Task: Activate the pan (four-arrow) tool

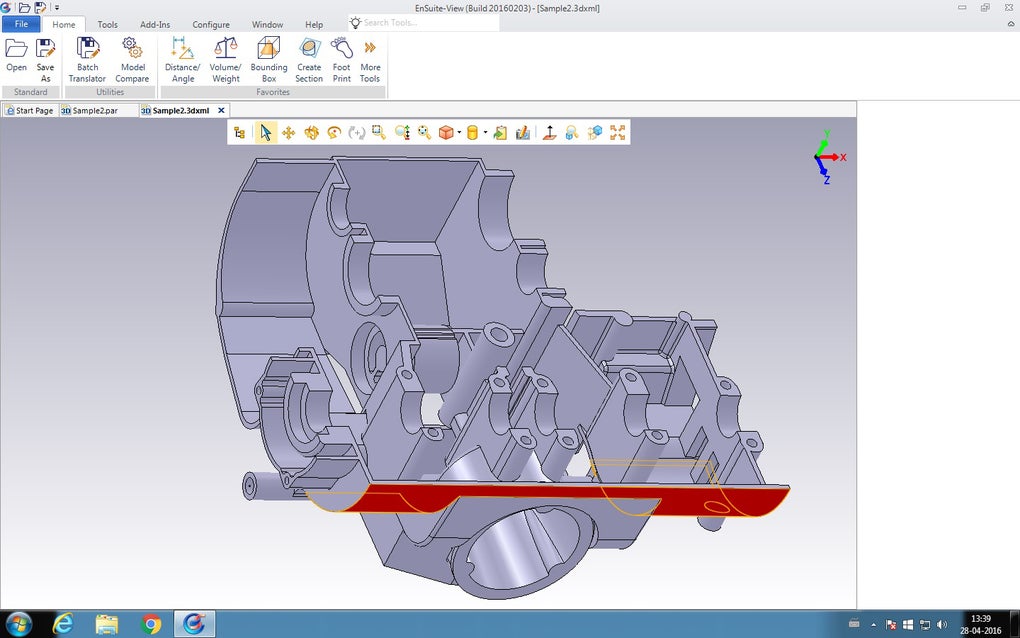Action: tap(288, 133)
